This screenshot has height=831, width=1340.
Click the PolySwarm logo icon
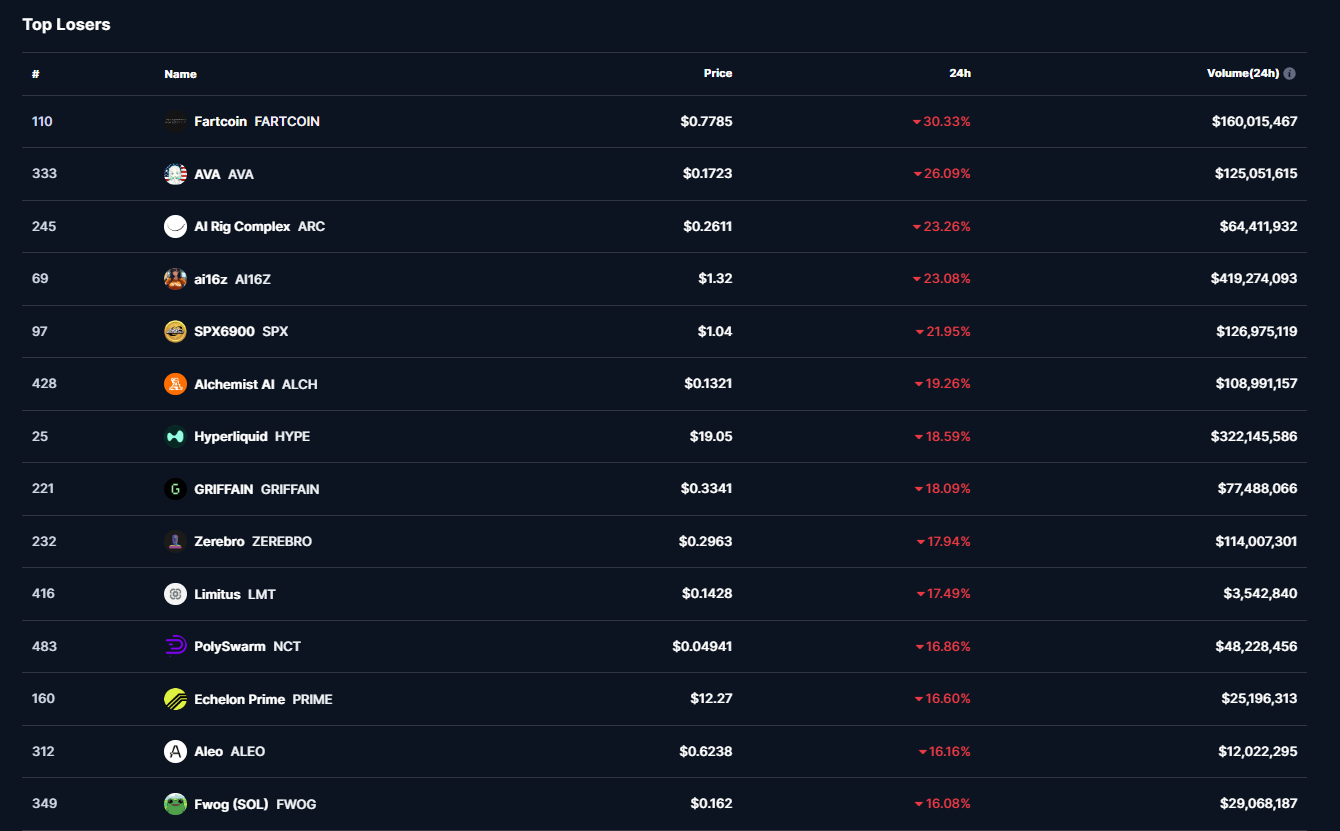click(175, 646)
